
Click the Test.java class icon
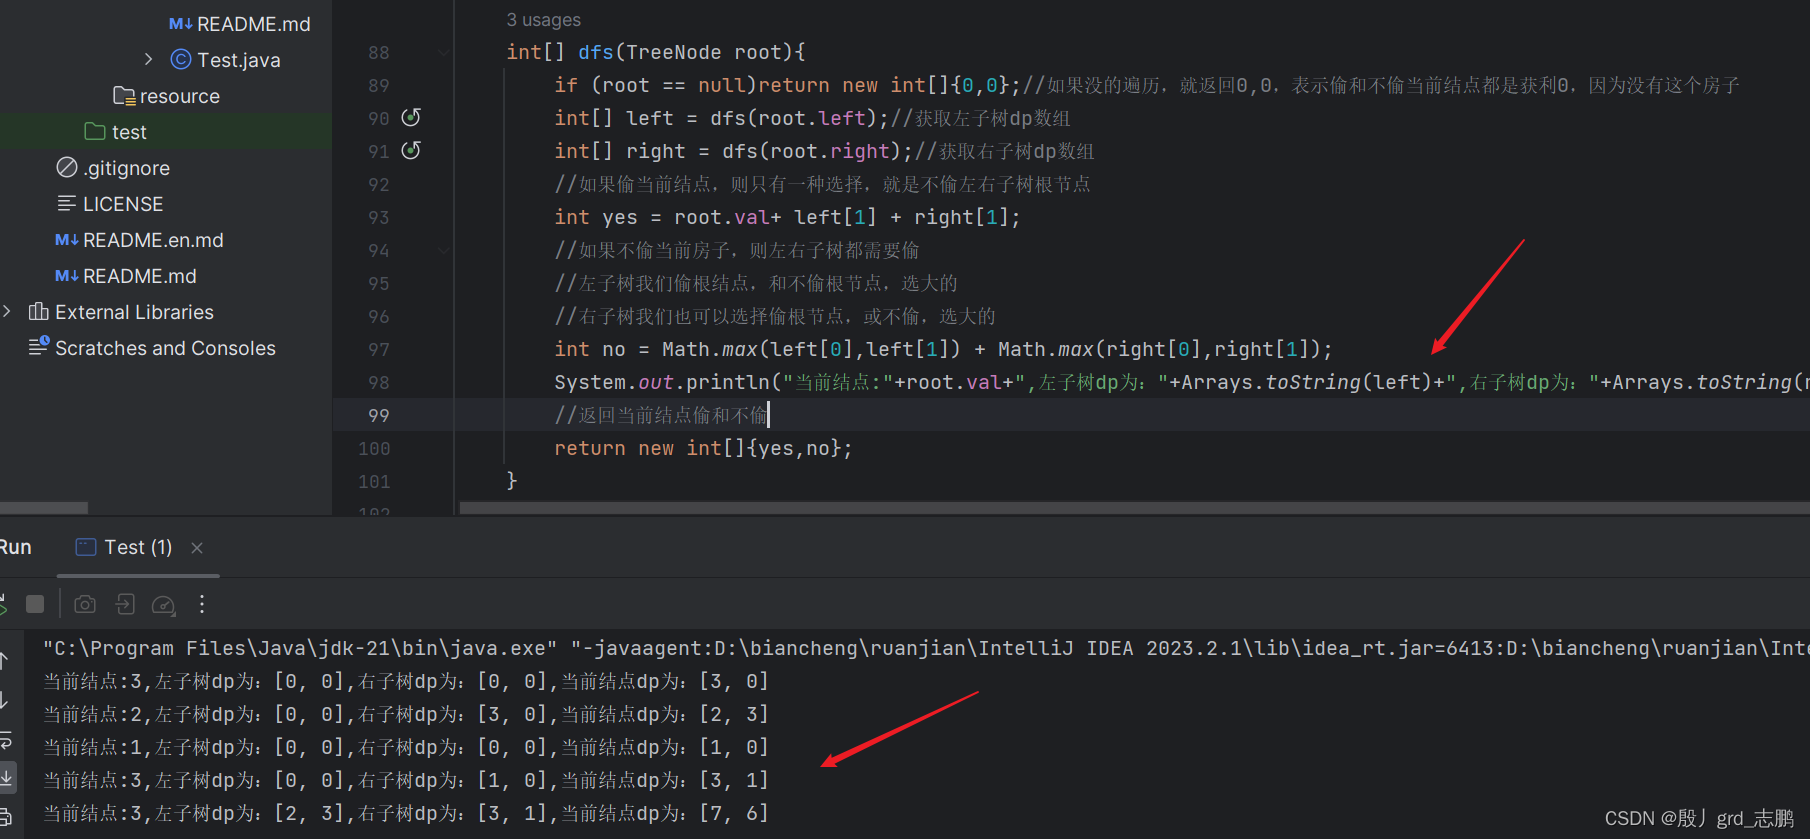pos(181,60)
